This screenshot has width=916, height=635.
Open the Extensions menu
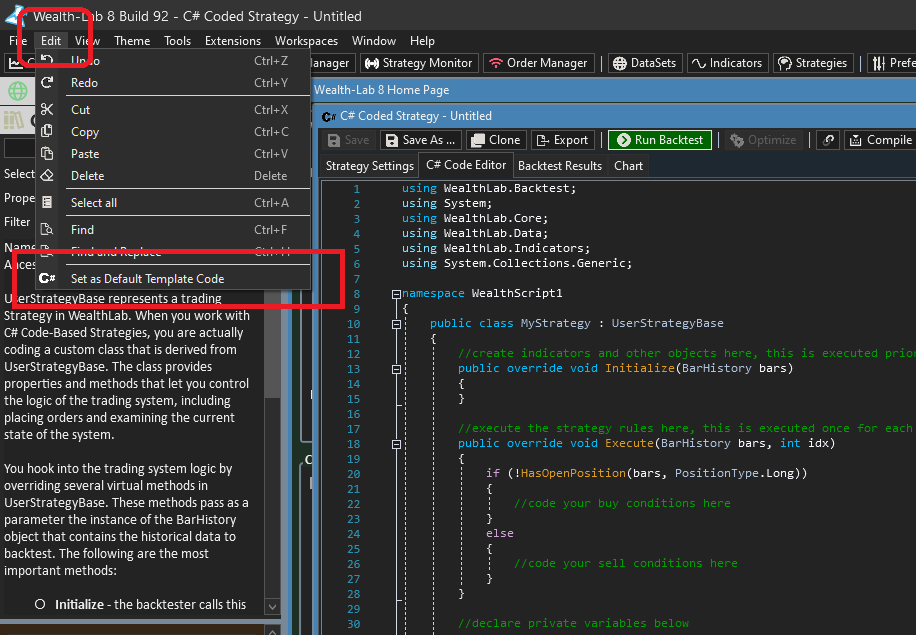click(x=232, y=41)
